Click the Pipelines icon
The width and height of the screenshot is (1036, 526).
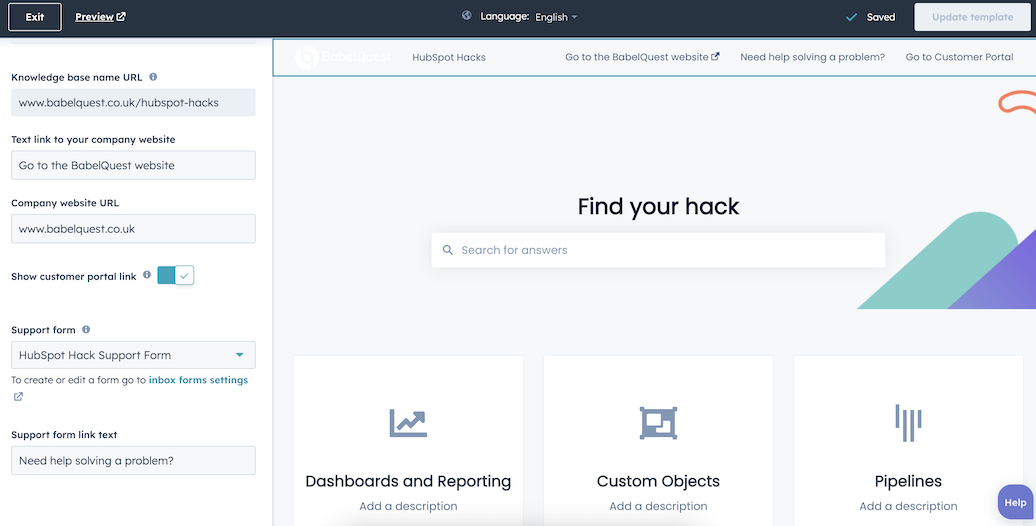pos(908,423)
